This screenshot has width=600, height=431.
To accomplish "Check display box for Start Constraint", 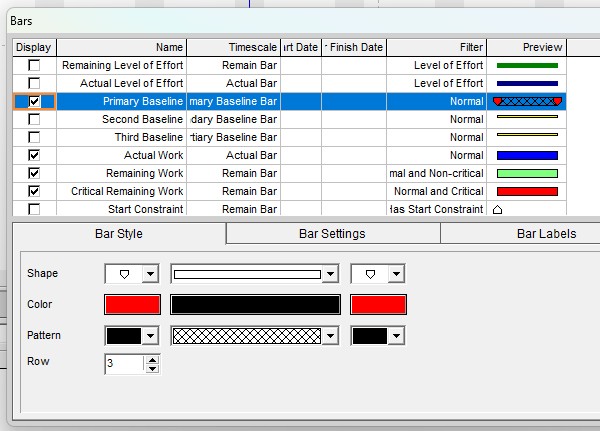I will pos(34,209).
